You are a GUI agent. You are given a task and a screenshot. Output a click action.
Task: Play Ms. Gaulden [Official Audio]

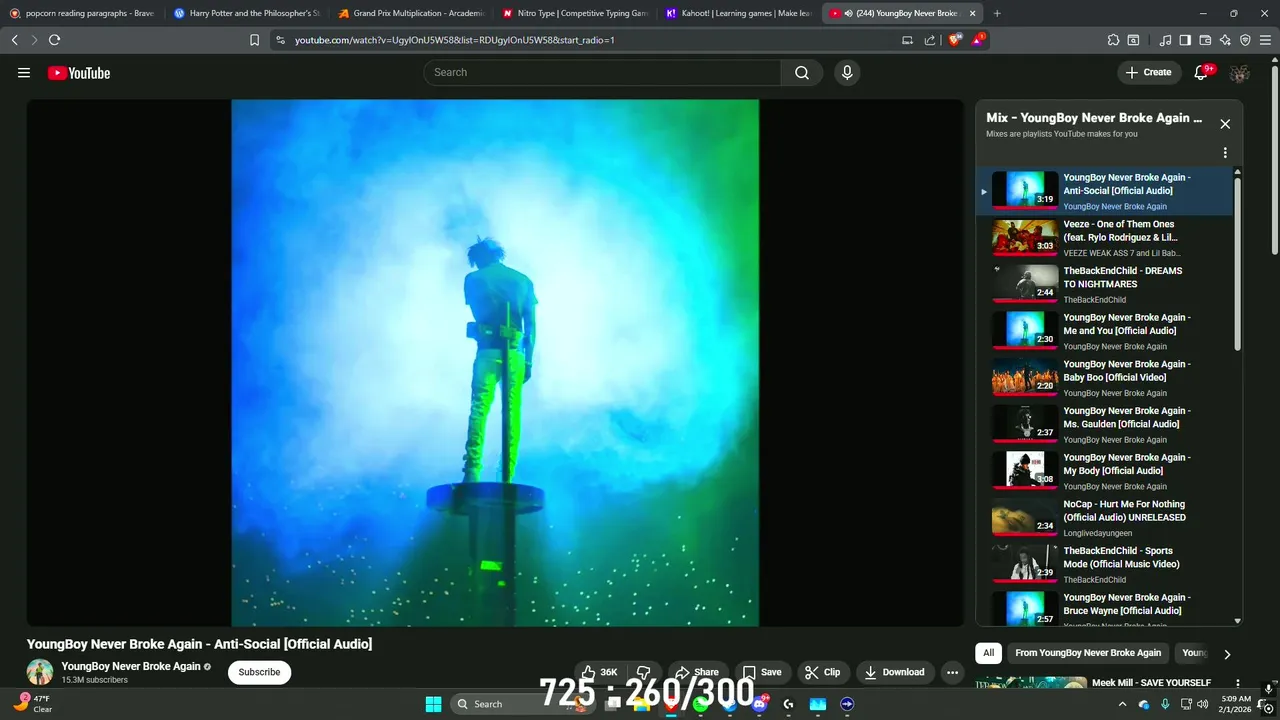click(1105, 424)
